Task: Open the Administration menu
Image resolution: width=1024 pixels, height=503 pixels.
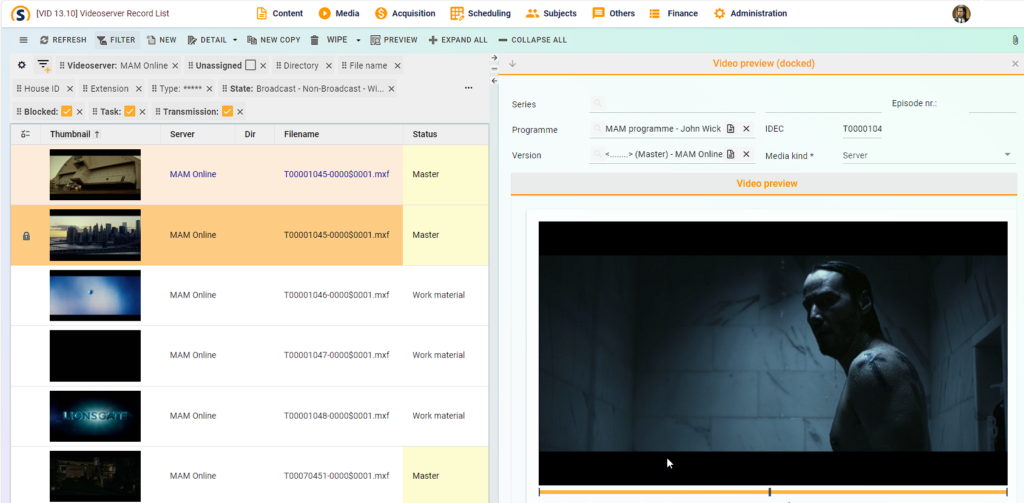Action: 750,13
